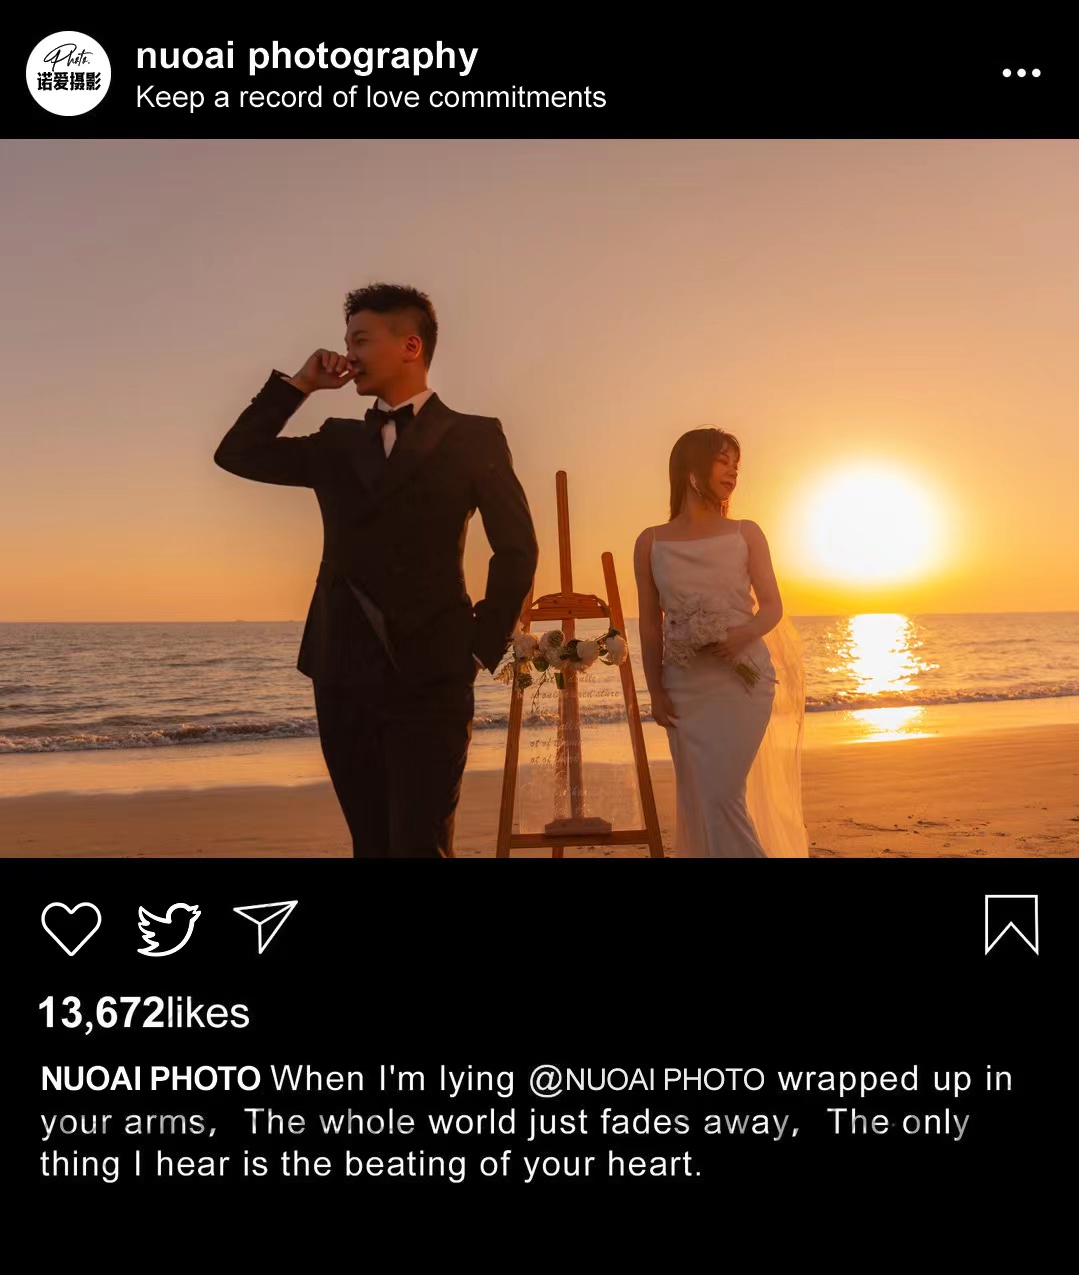Image resolution: width=1079 pixels, height=1275 pixels.
Task: Click the "Keep a record of love commitments" tagline
Action: coord(371,98)
